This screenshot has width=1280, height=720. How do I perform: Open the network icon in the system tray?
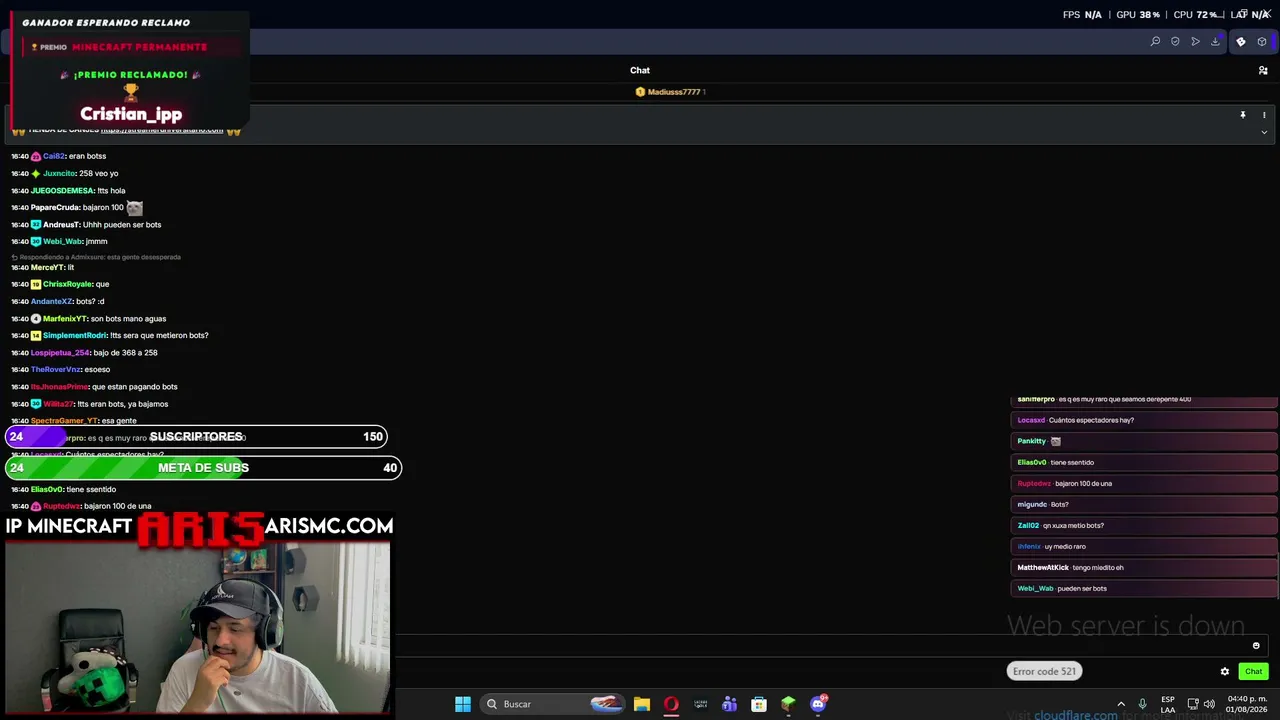coord(1193,704)
